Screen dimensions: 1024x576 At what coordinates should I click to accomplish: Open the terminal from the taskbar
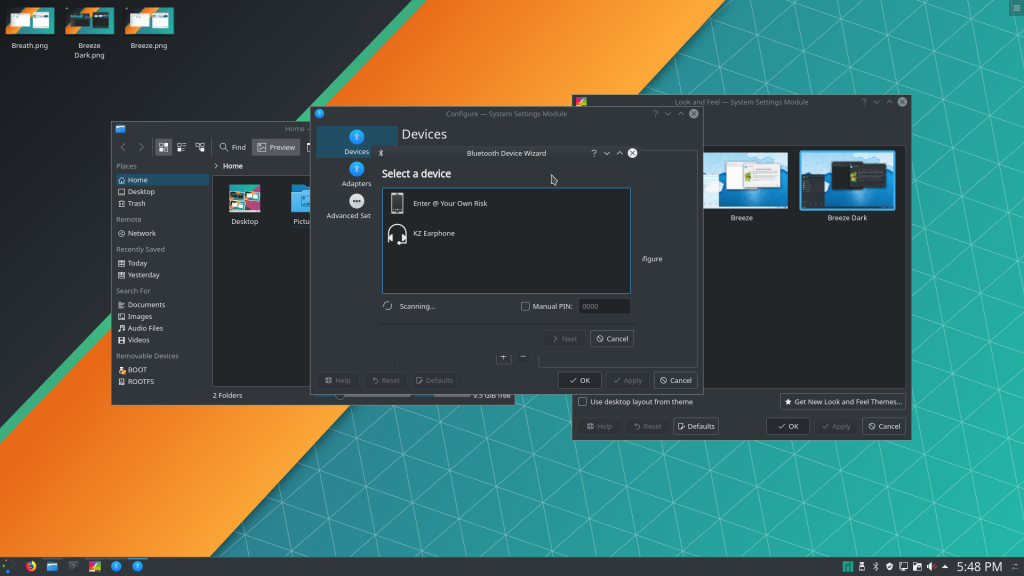[73, 566]
